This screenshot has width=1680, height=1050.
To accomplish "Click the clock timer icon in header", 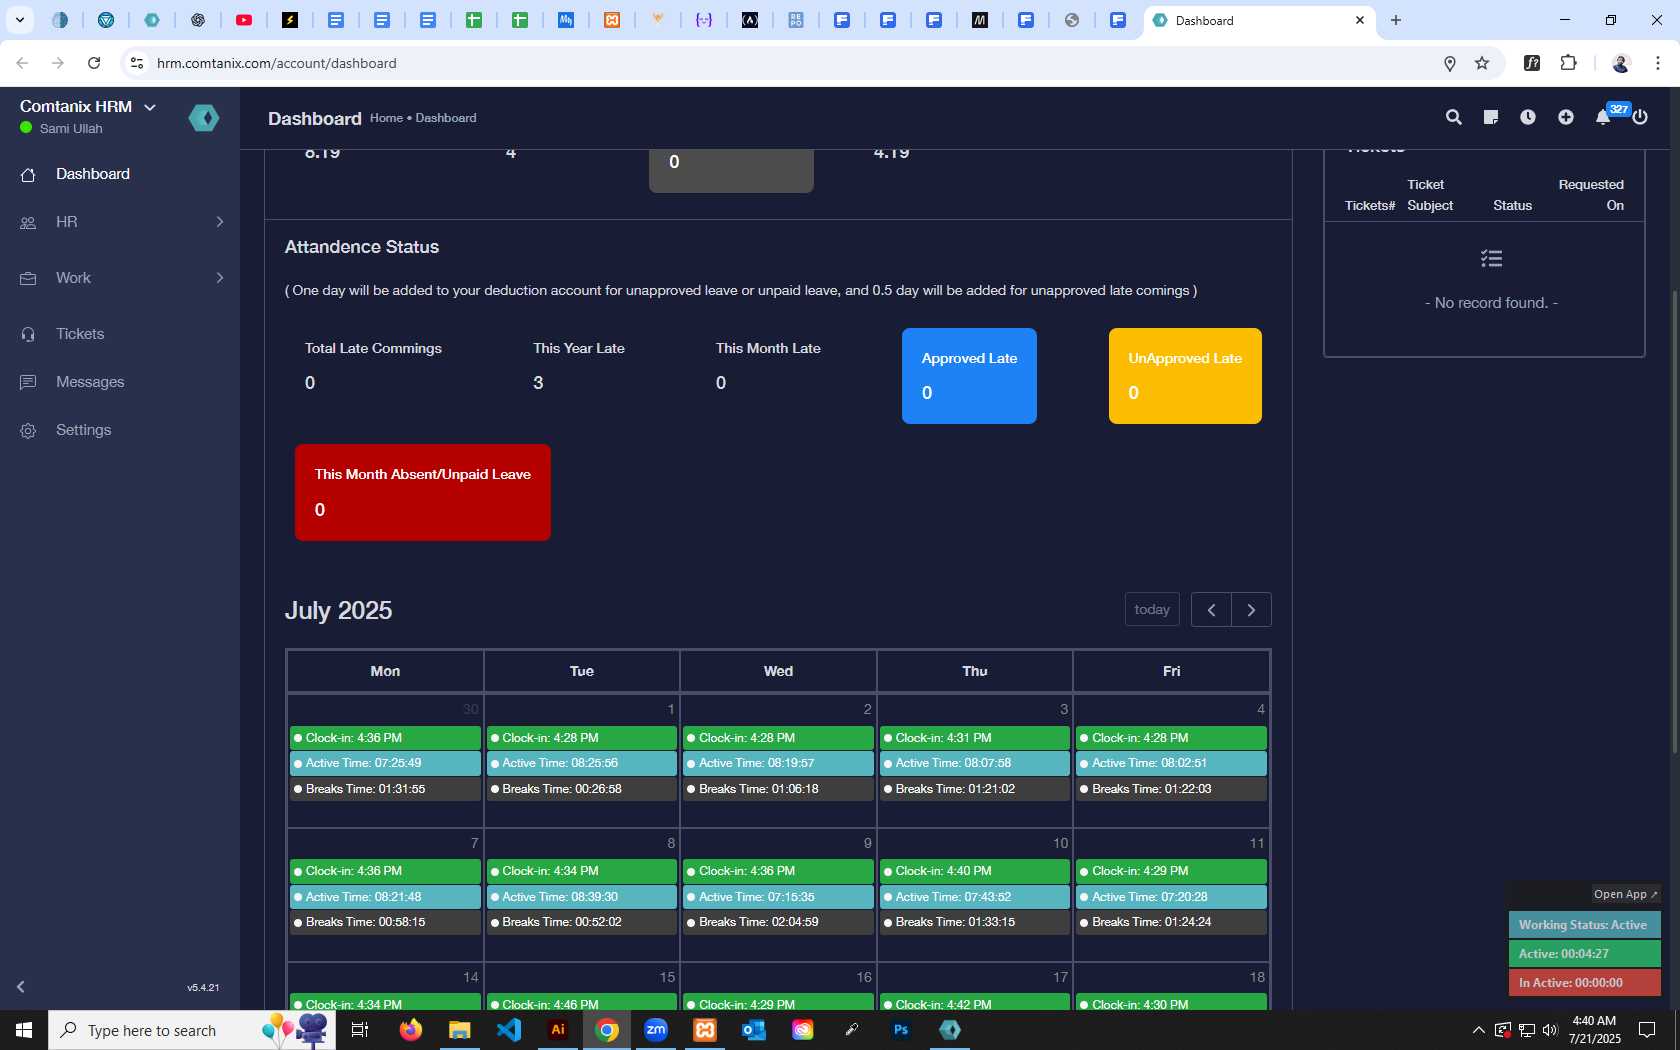I will click(1528, 117).
